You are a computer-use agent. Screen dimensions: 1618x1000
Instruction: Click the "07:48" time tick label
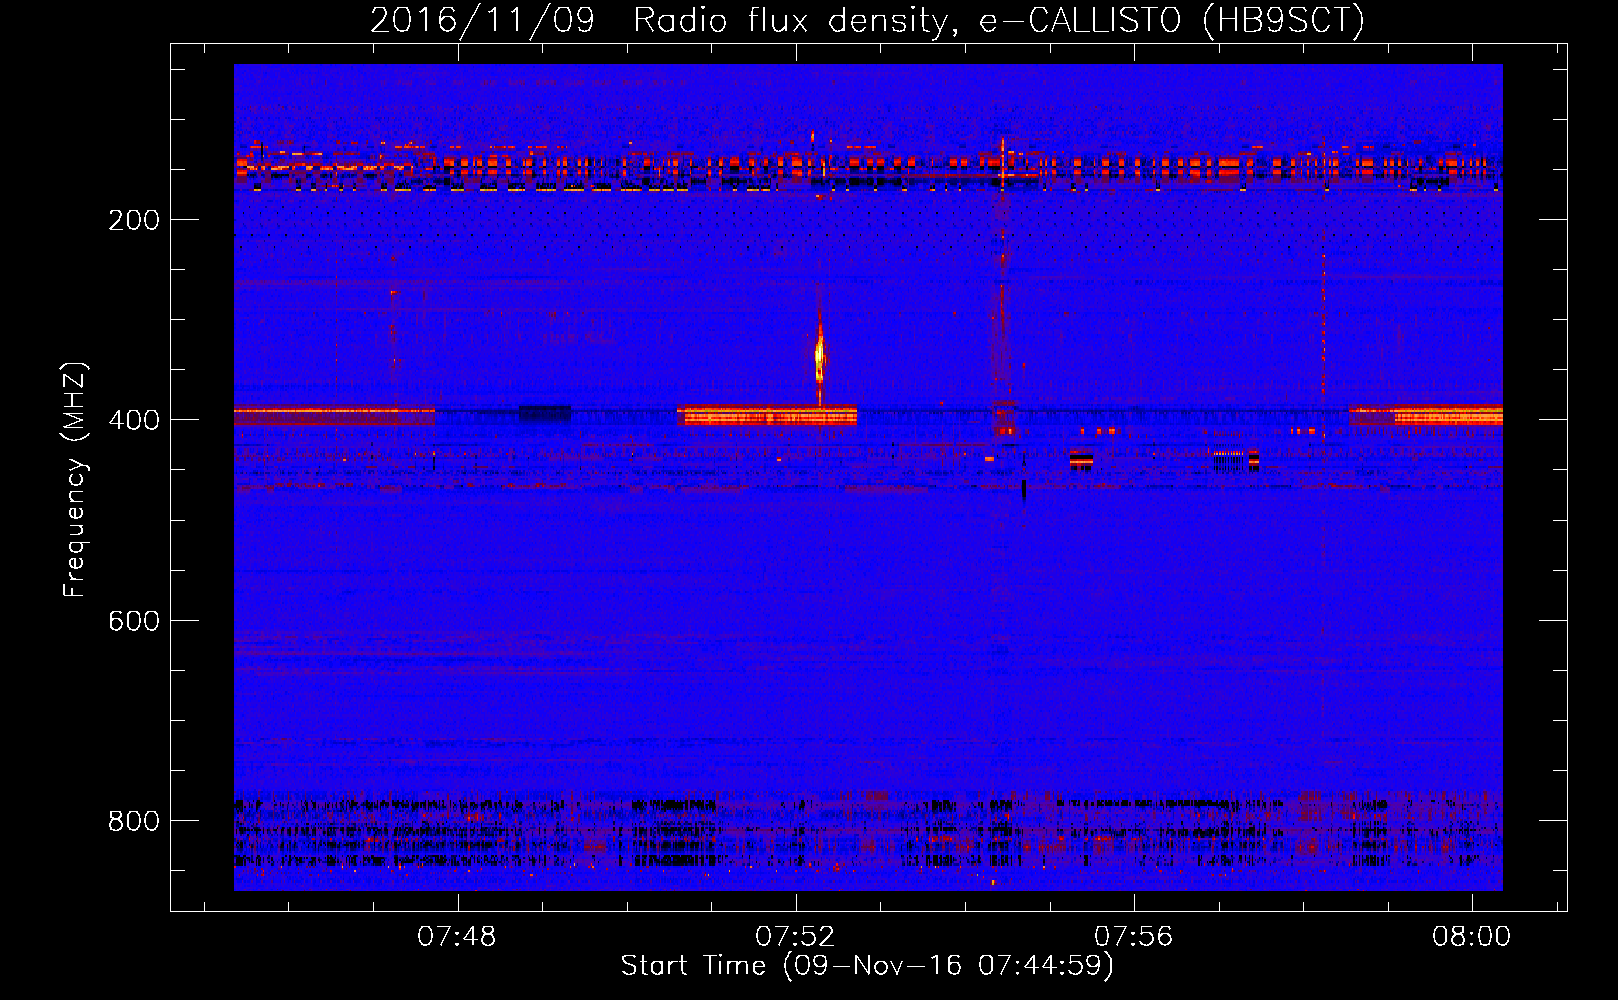pos(457,937)
